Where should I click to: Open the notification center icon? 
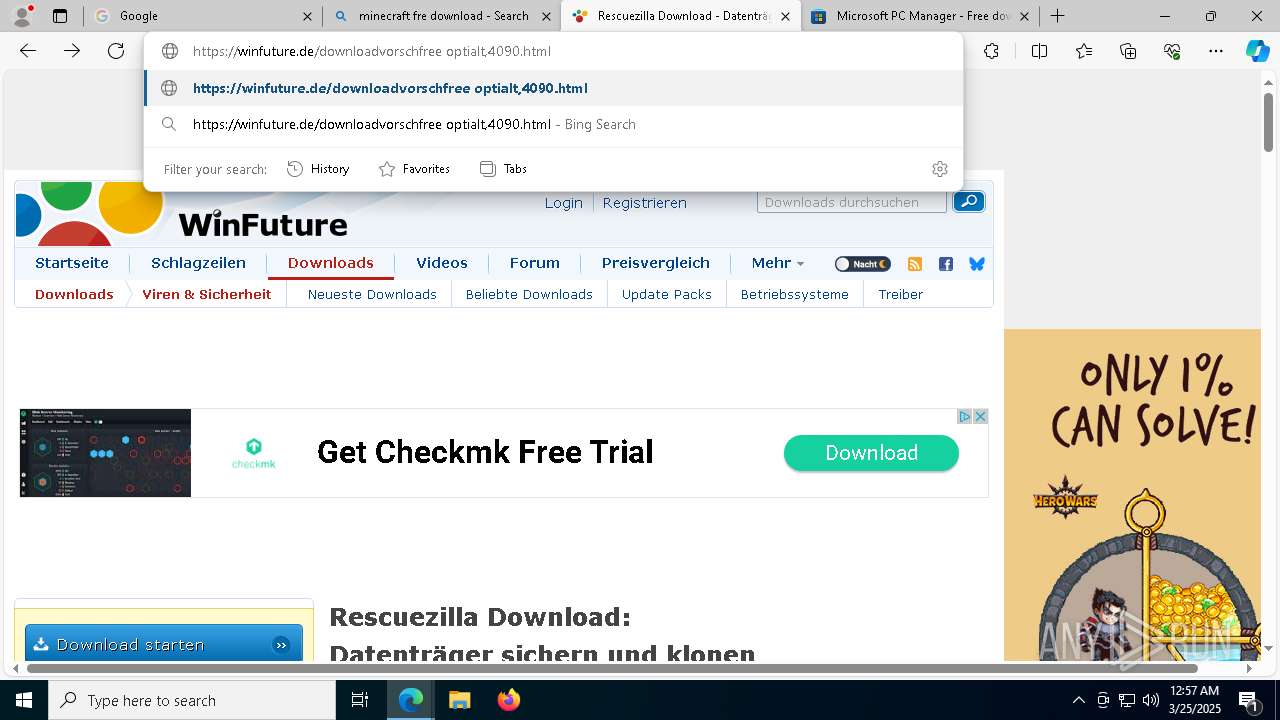[x=1248, y=700]
